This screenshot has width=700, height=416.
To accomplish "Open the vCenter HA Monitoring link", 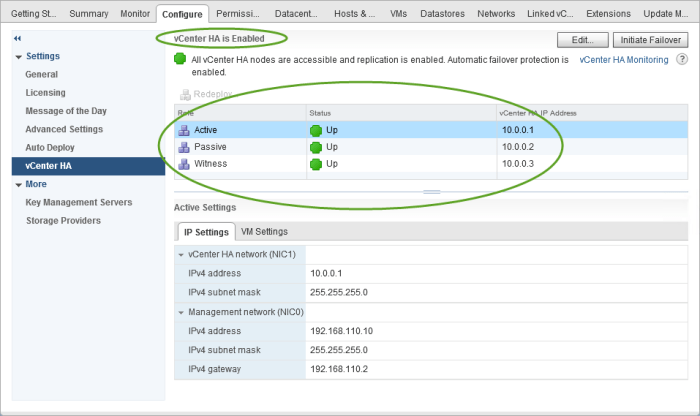I will pyautogui.click(x=624, y=60).
